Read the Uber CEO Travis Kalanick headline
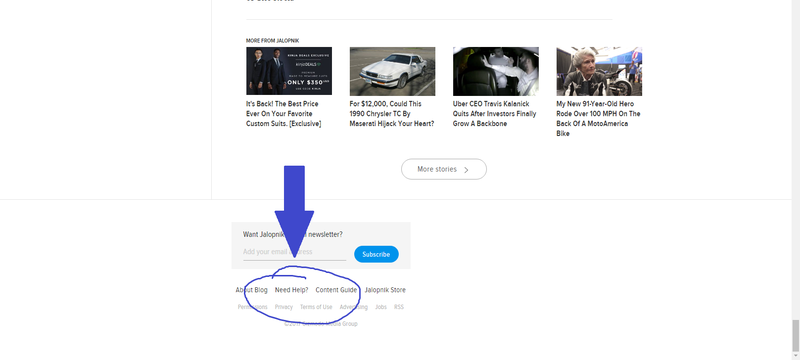Image resolution: width=800 pixels, height=360 pixels. (x=494, y=114)
